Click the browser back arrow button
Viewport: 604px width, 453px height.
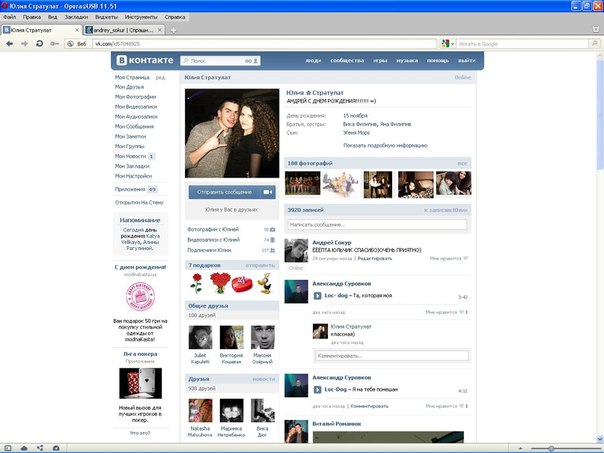tap(9, 44)
